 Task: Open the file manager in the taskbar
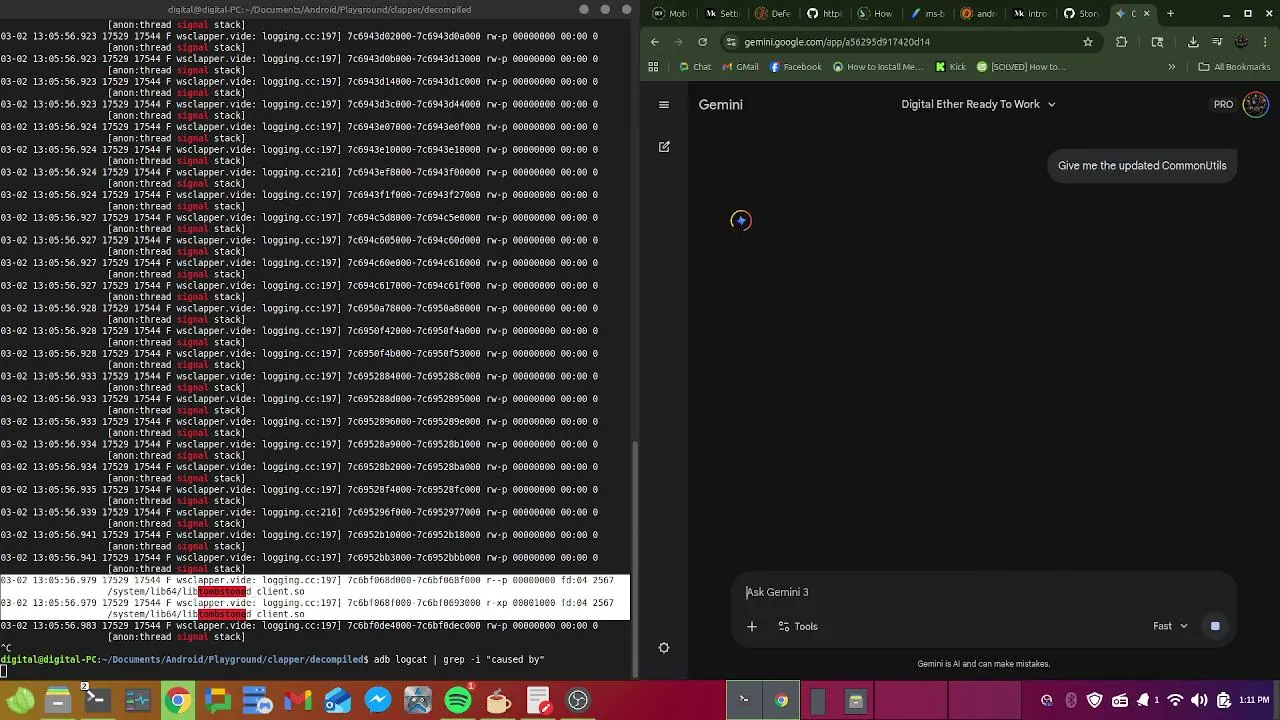pos(58,701)
